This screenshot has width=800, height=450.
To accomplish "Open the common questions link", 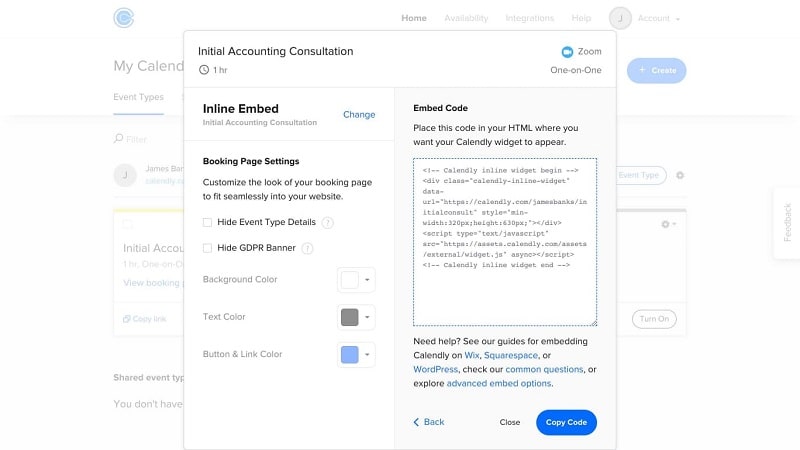I will (x=544, y=369).
